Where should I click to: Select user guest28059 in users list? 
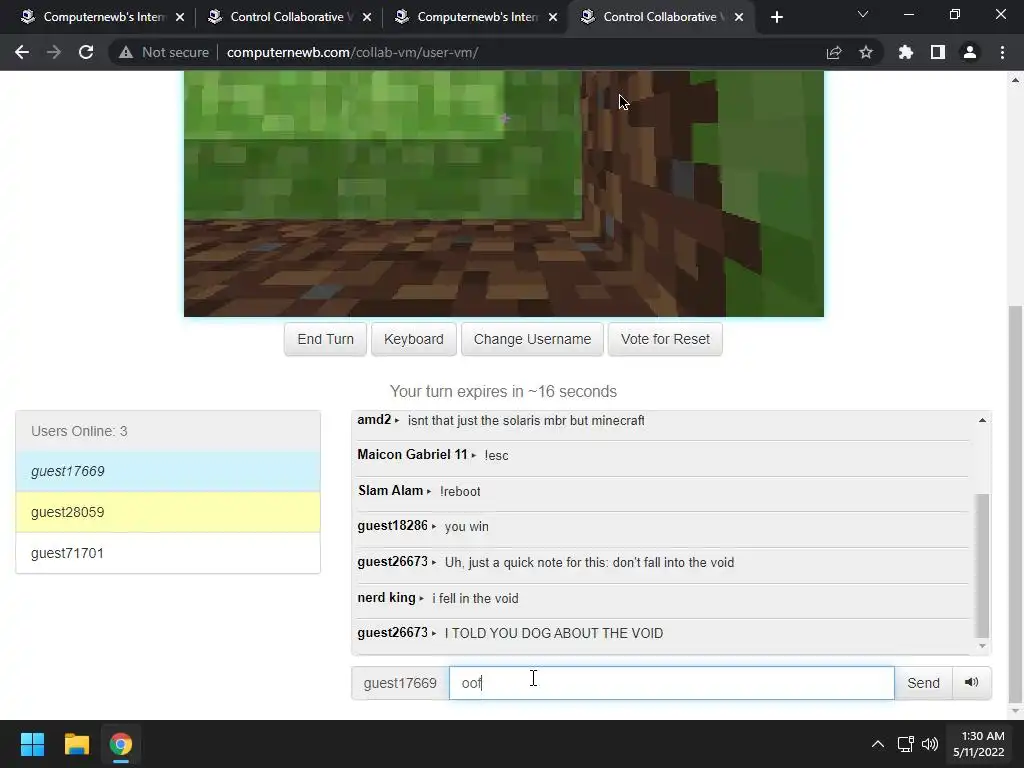pyautogui.click(x=168, y=512)
